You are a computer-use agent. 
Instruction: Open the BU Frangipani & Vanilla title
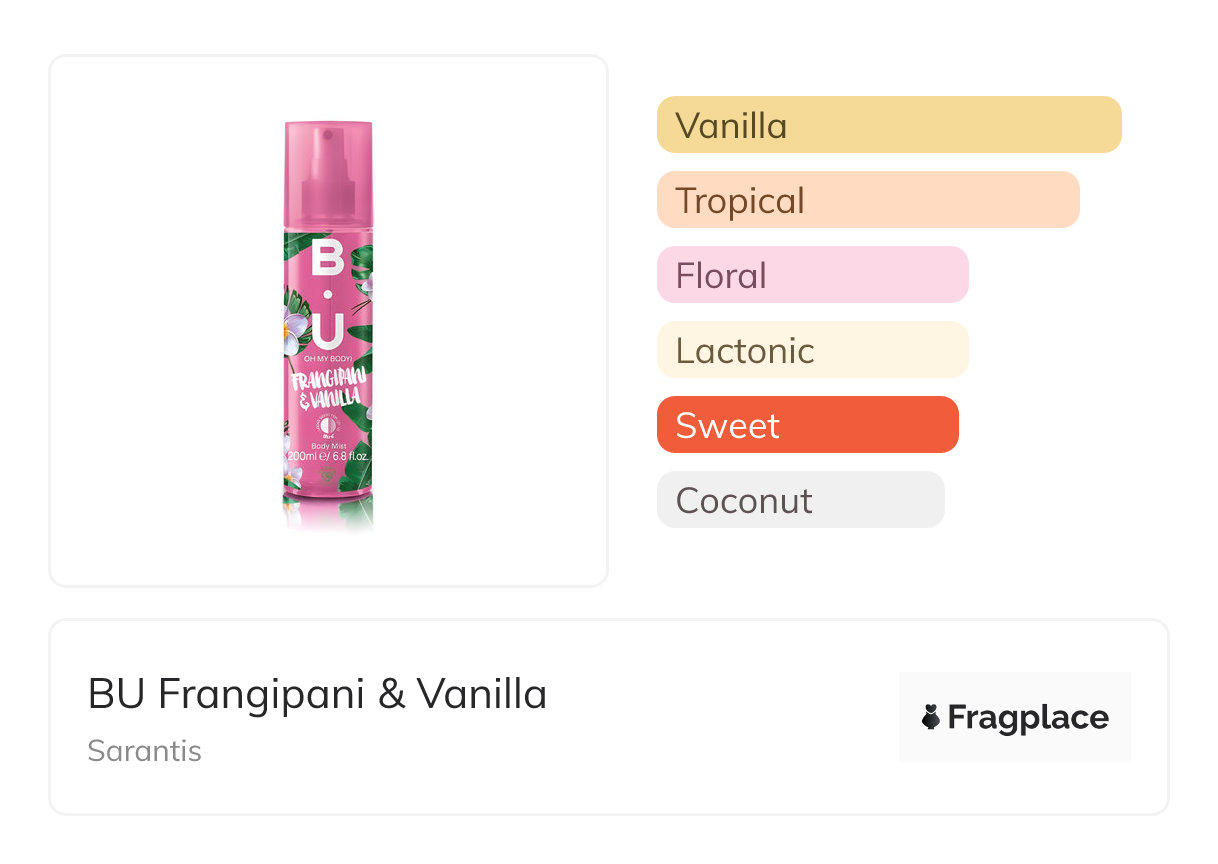click(x=317, y=694)
